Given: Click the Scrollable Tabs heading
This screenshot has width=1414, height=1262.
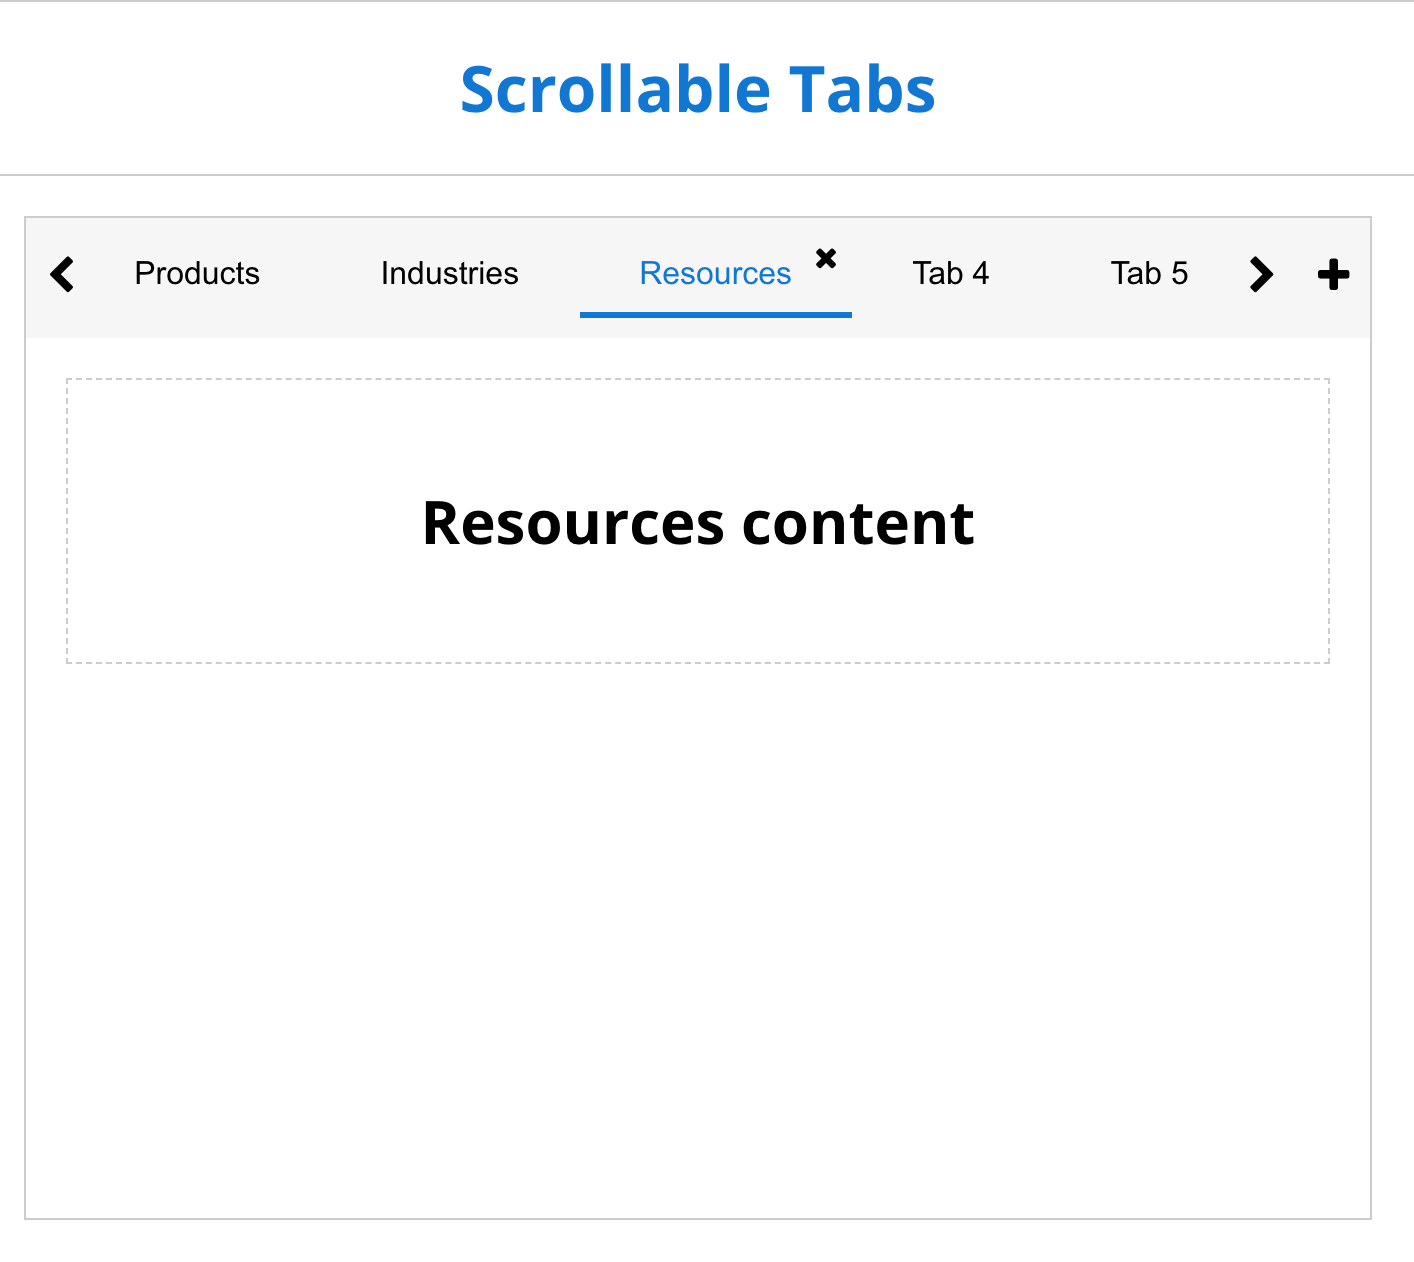Looking at the screenshot, I should [x=698, y=88].
